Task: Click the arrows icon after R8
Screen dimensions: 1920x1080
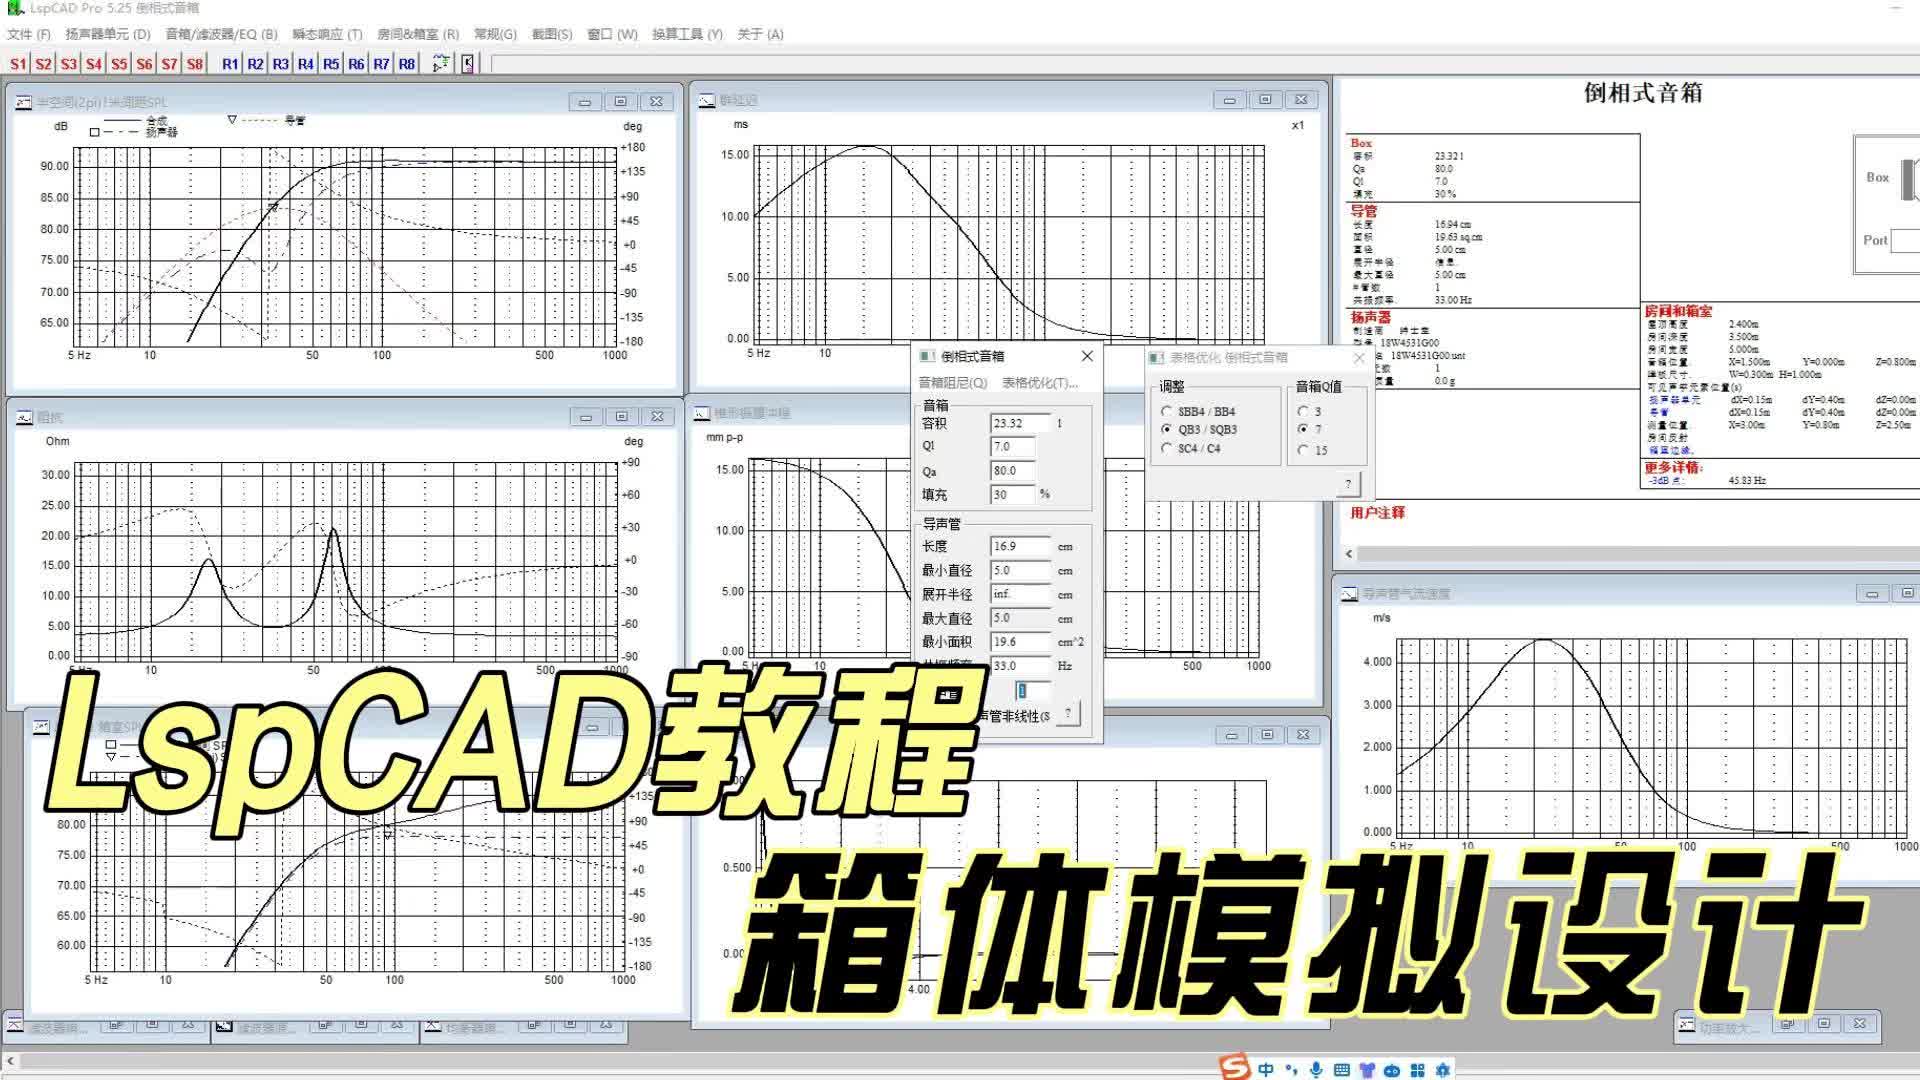Action: click(441, 64)
